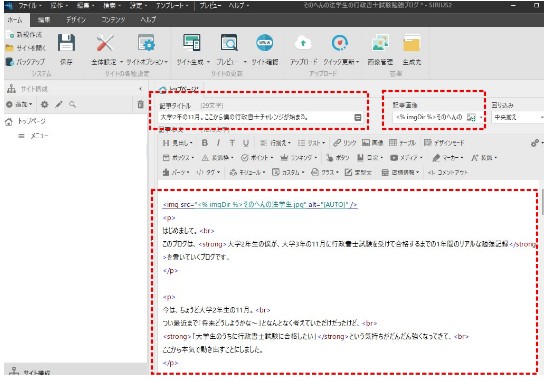This screenshot has width=545, height=381.
Task: Open the 生成先 output folder icon
Action: pyautogui.click(x=412, y=43)
